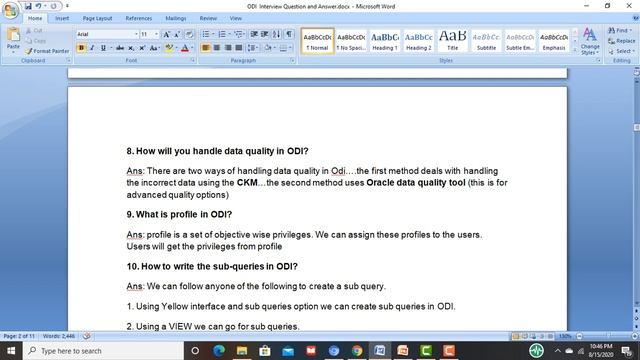Toggle subscript formatting
The width and height of the screenshot is (640, 360).
point(131,48)
